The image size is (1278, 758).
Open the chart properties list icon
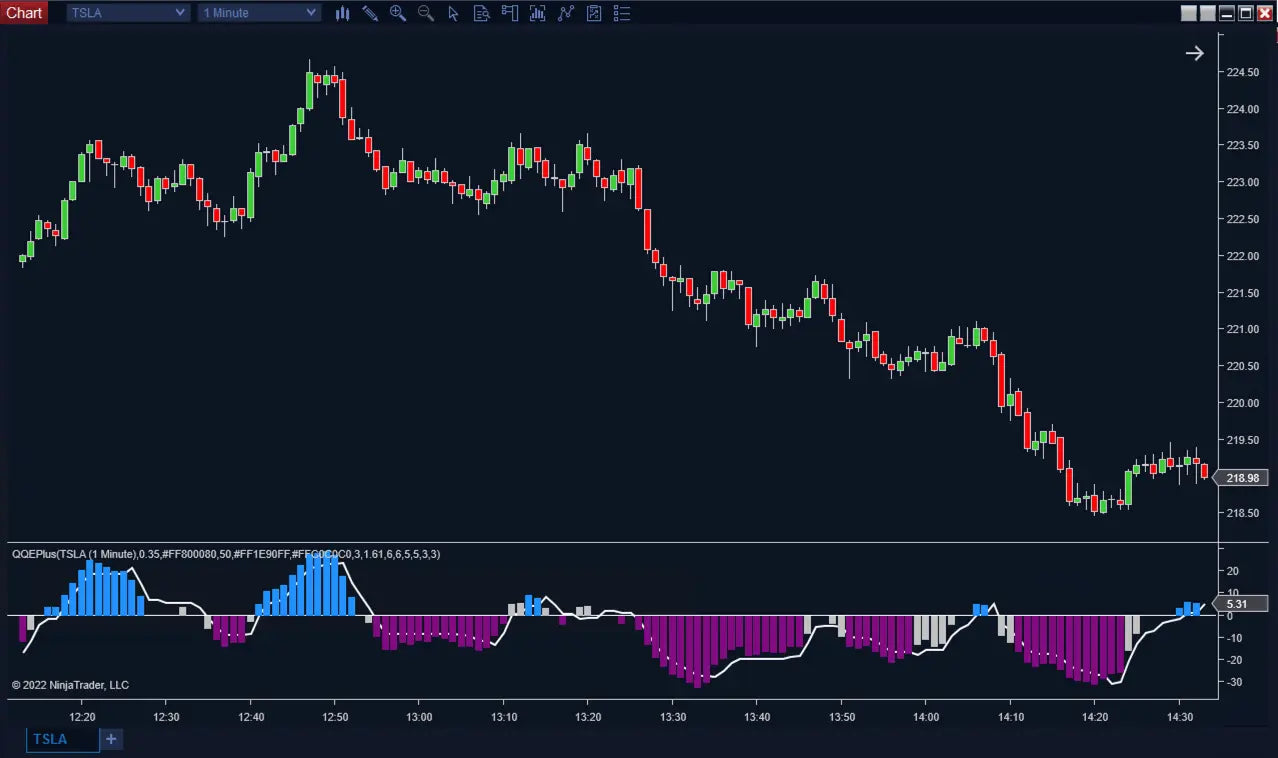pyautogui.click(x=622, y=13)
